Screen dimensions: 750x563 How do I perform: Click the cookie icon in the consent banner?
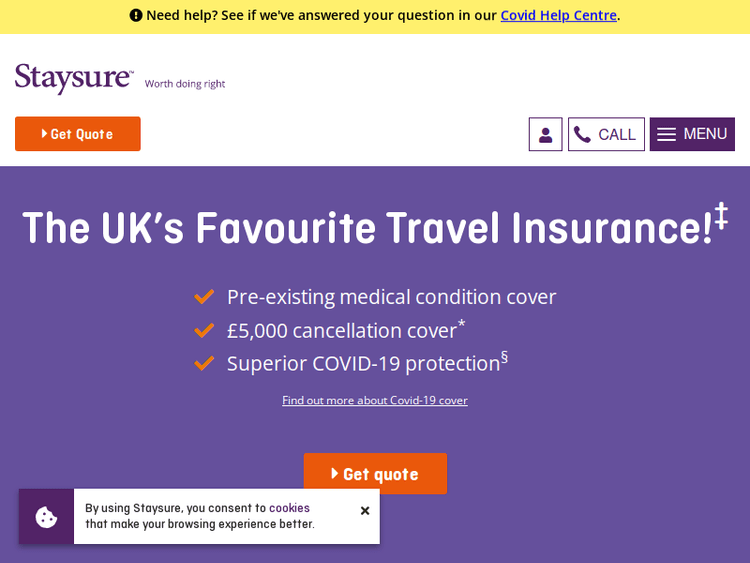click(46, 517)
